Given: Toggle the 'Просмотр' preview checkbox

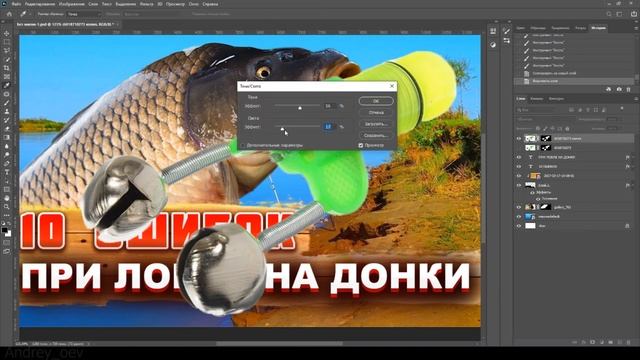Looking at the screenshot, I should 361,145.
